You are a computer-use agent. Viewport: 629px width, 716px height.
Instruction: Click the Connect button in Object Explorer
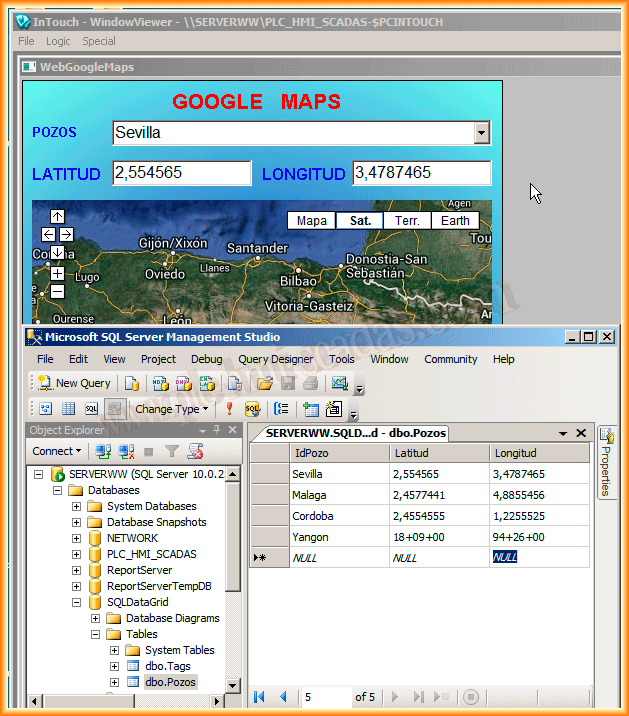click(57, 451)
